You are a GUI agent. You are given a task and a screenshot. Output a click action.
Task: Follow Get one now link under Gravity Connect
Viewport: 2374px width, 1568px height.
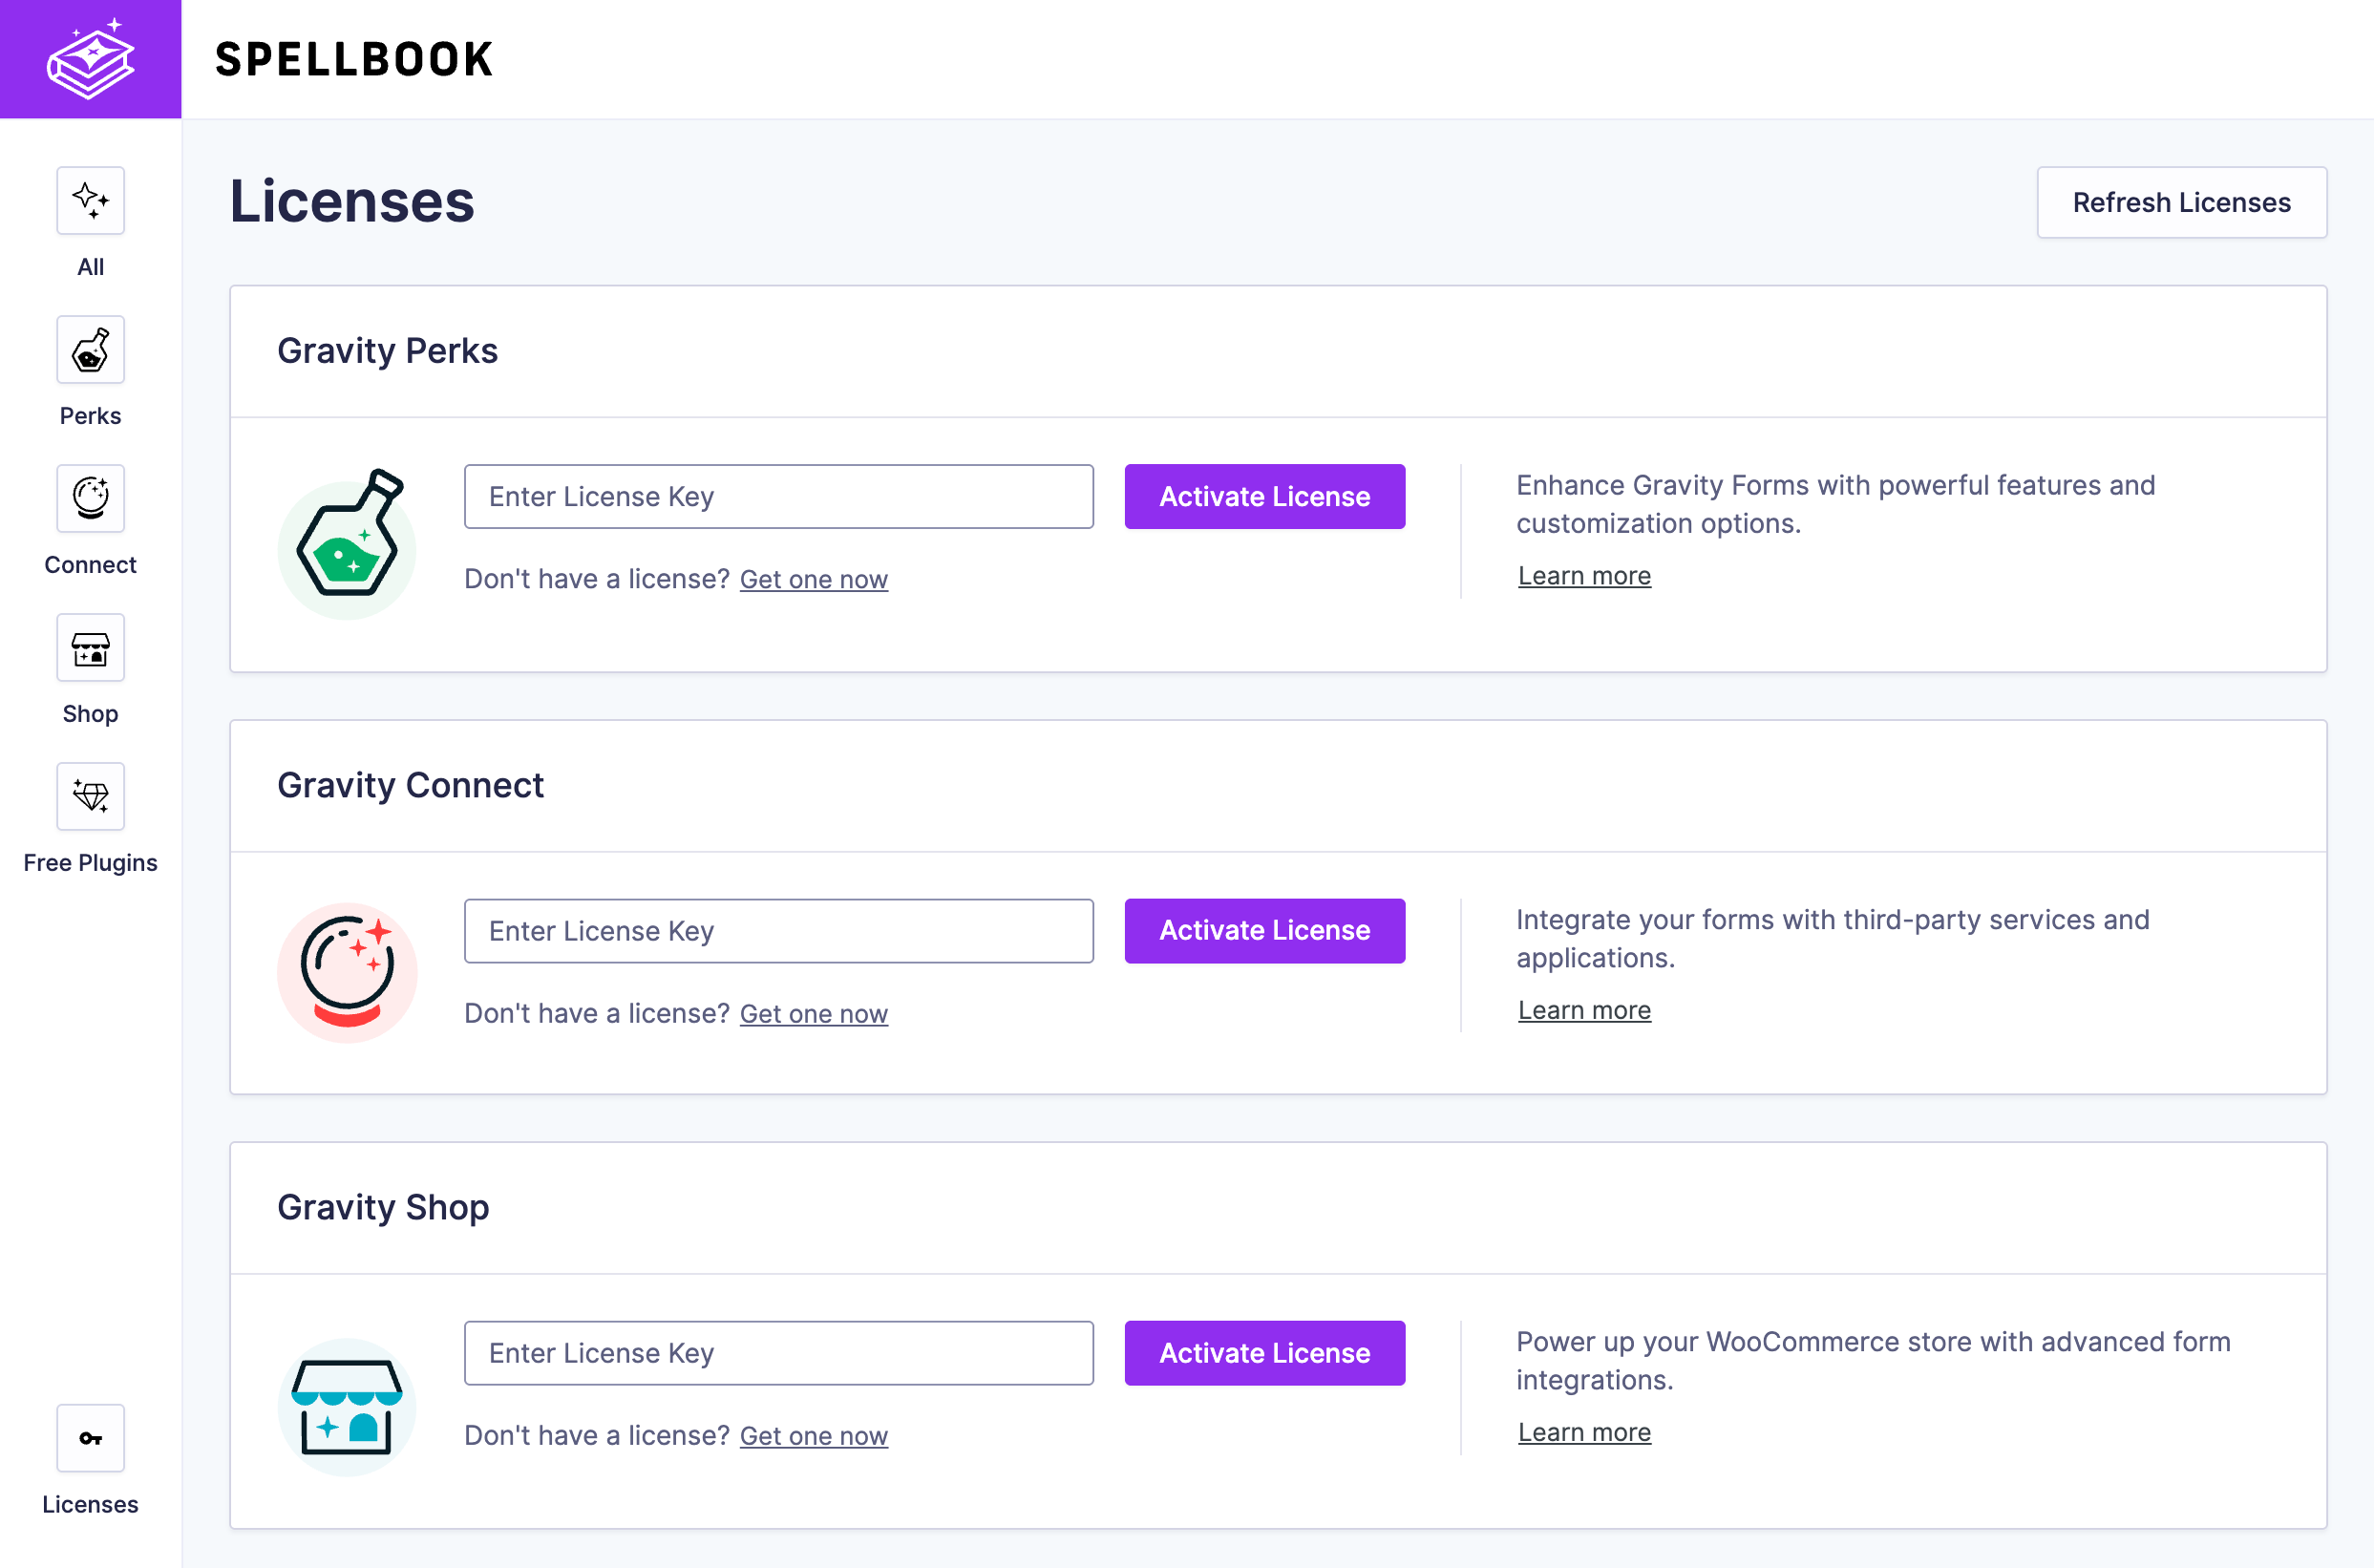813,1013
